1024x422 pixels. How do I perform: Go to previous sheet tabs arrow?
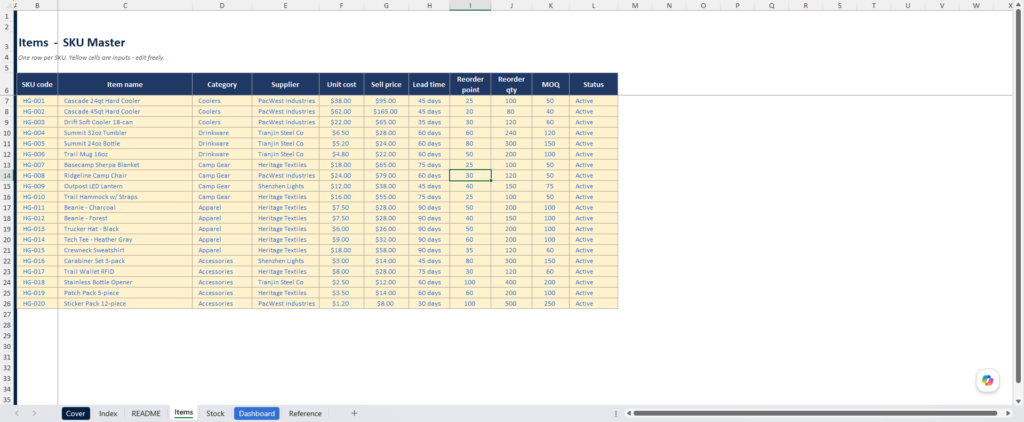(x=17, y=414)
